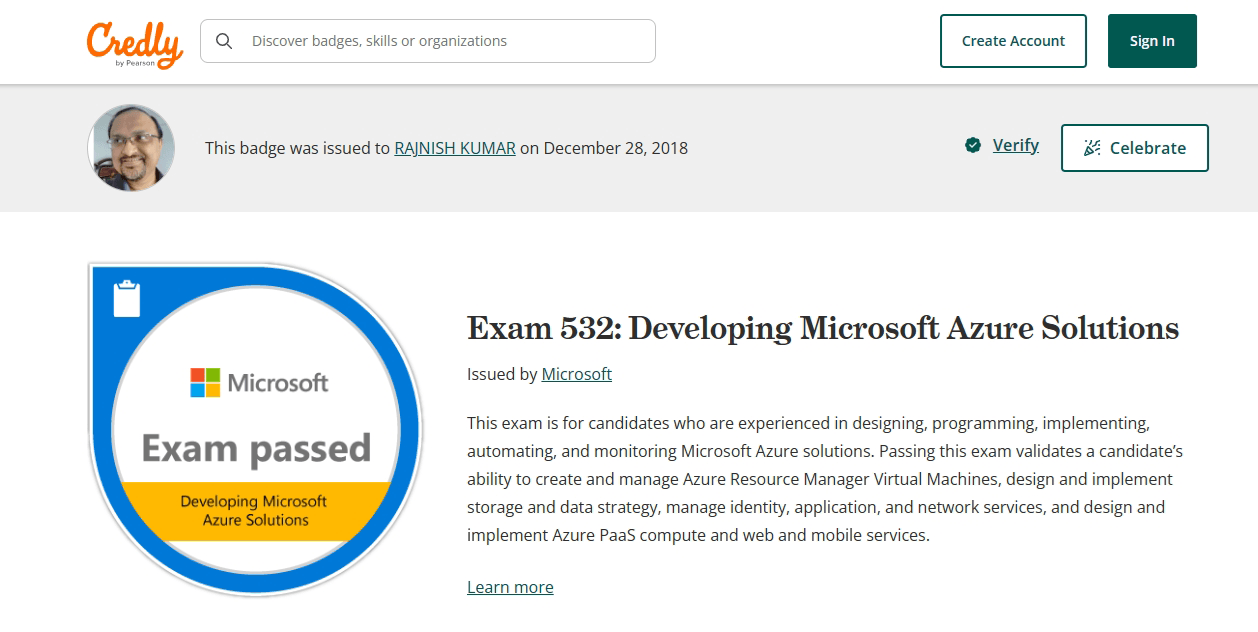The width and height of the screenshot is (1258, 632).
Task: Click the Microsoft four-square logo on badge
Action: (x=205, y=383)
